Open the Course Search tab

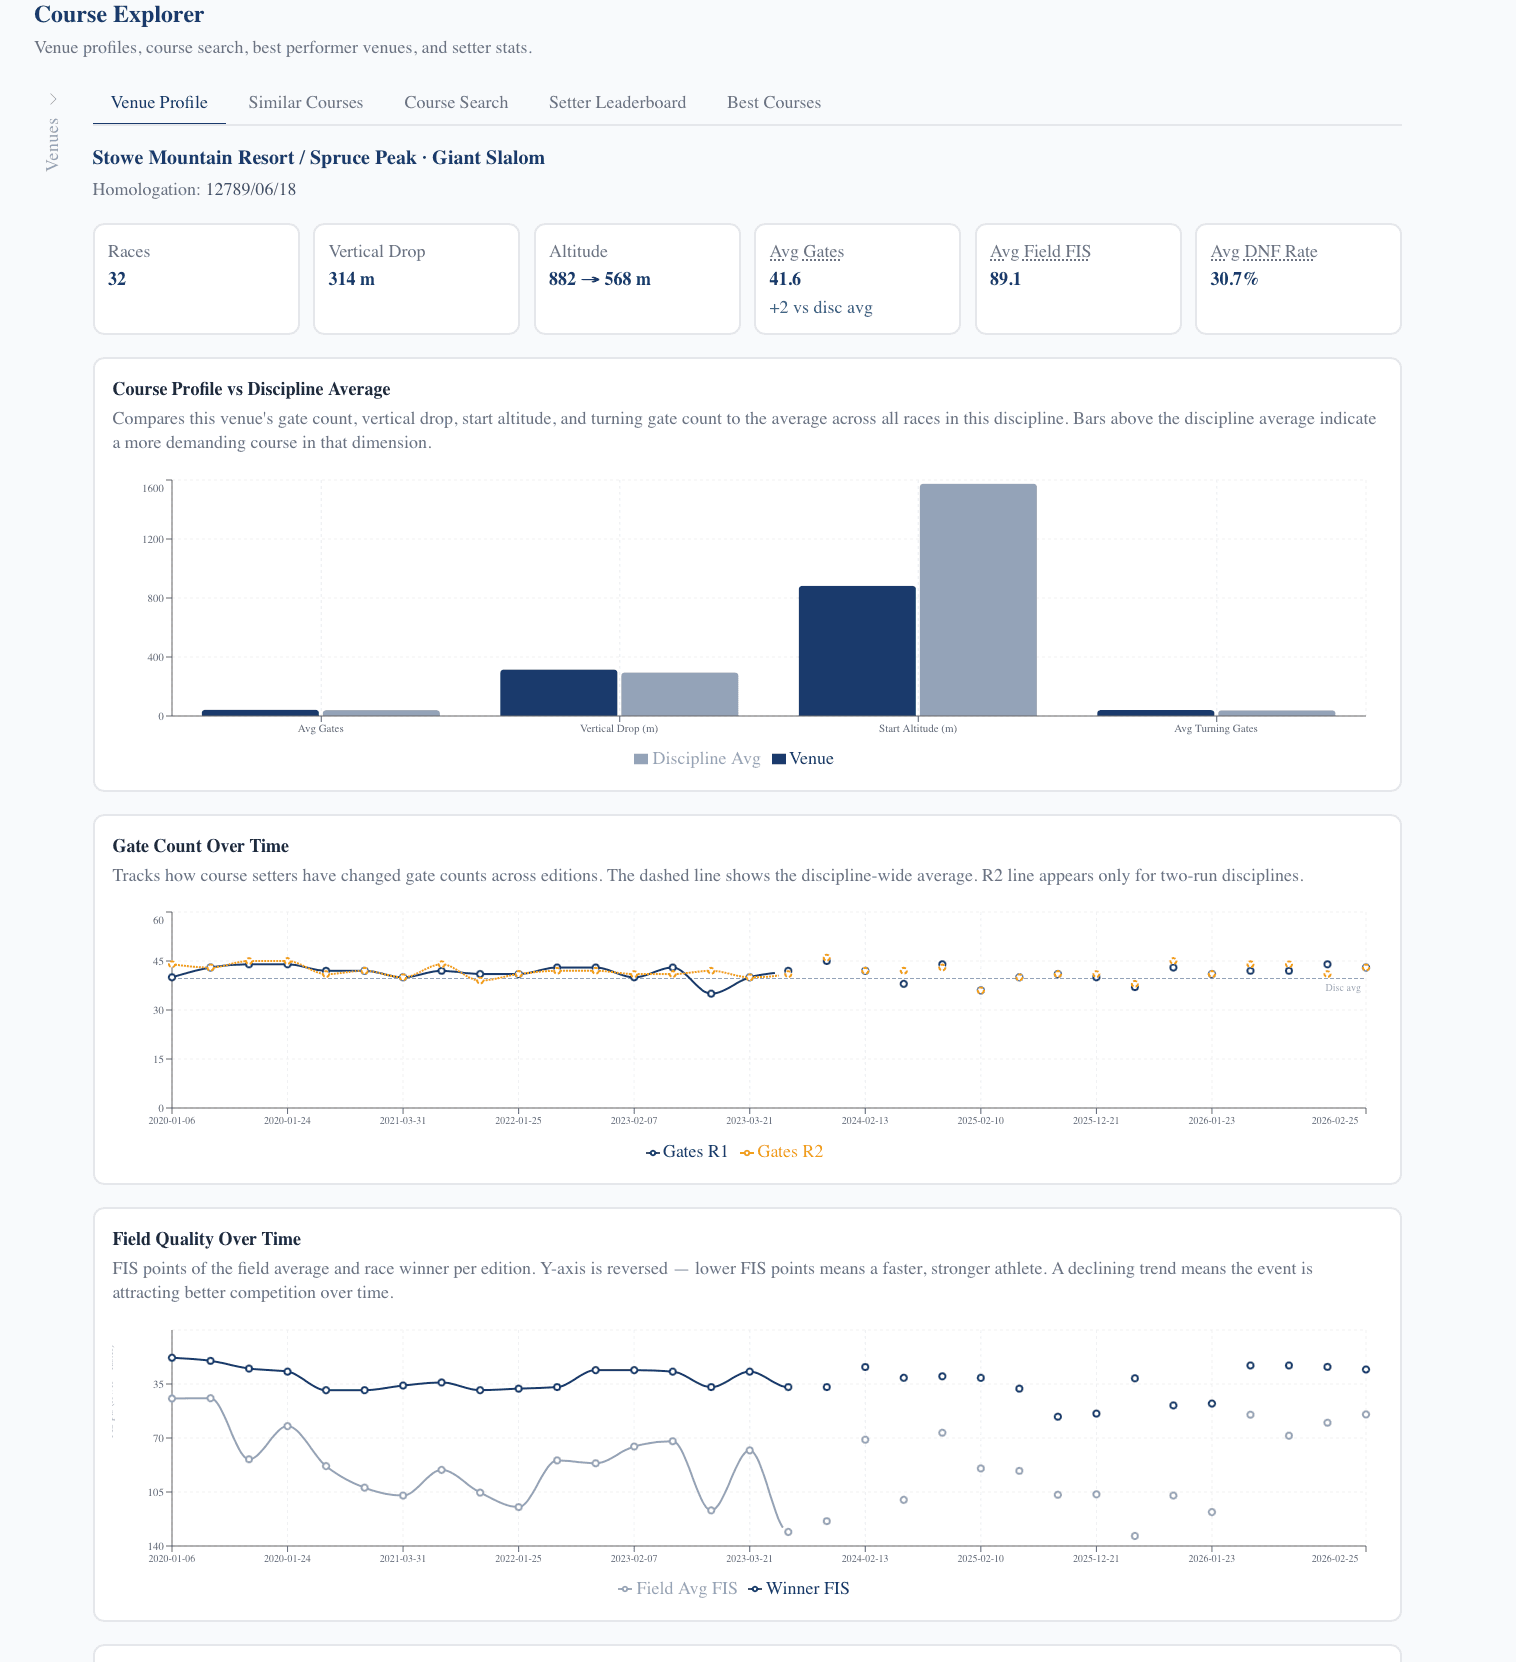pyautogui.click(x=455, y=103)
